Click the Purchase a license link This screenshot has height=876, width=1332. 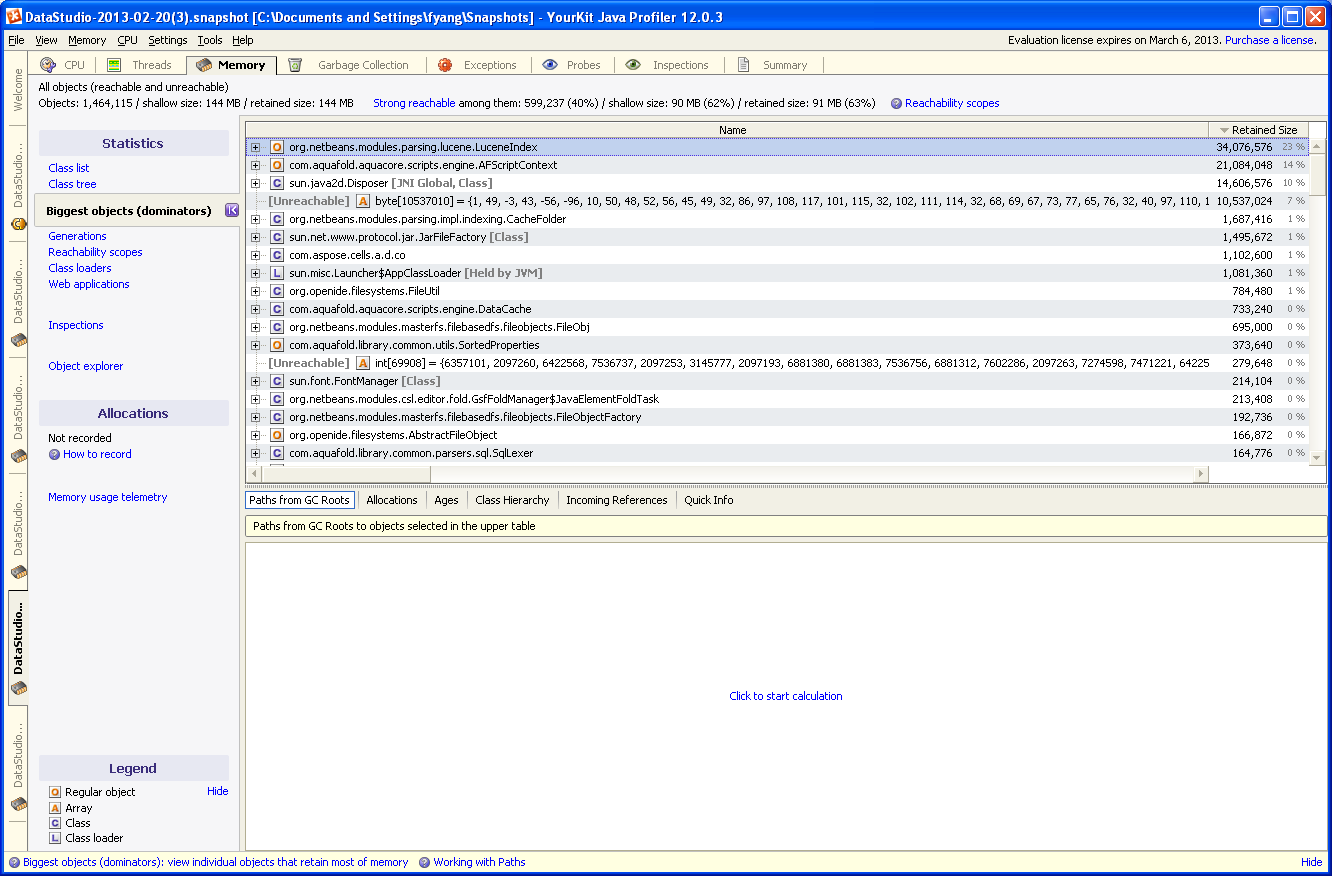[x=1271, y=40]
